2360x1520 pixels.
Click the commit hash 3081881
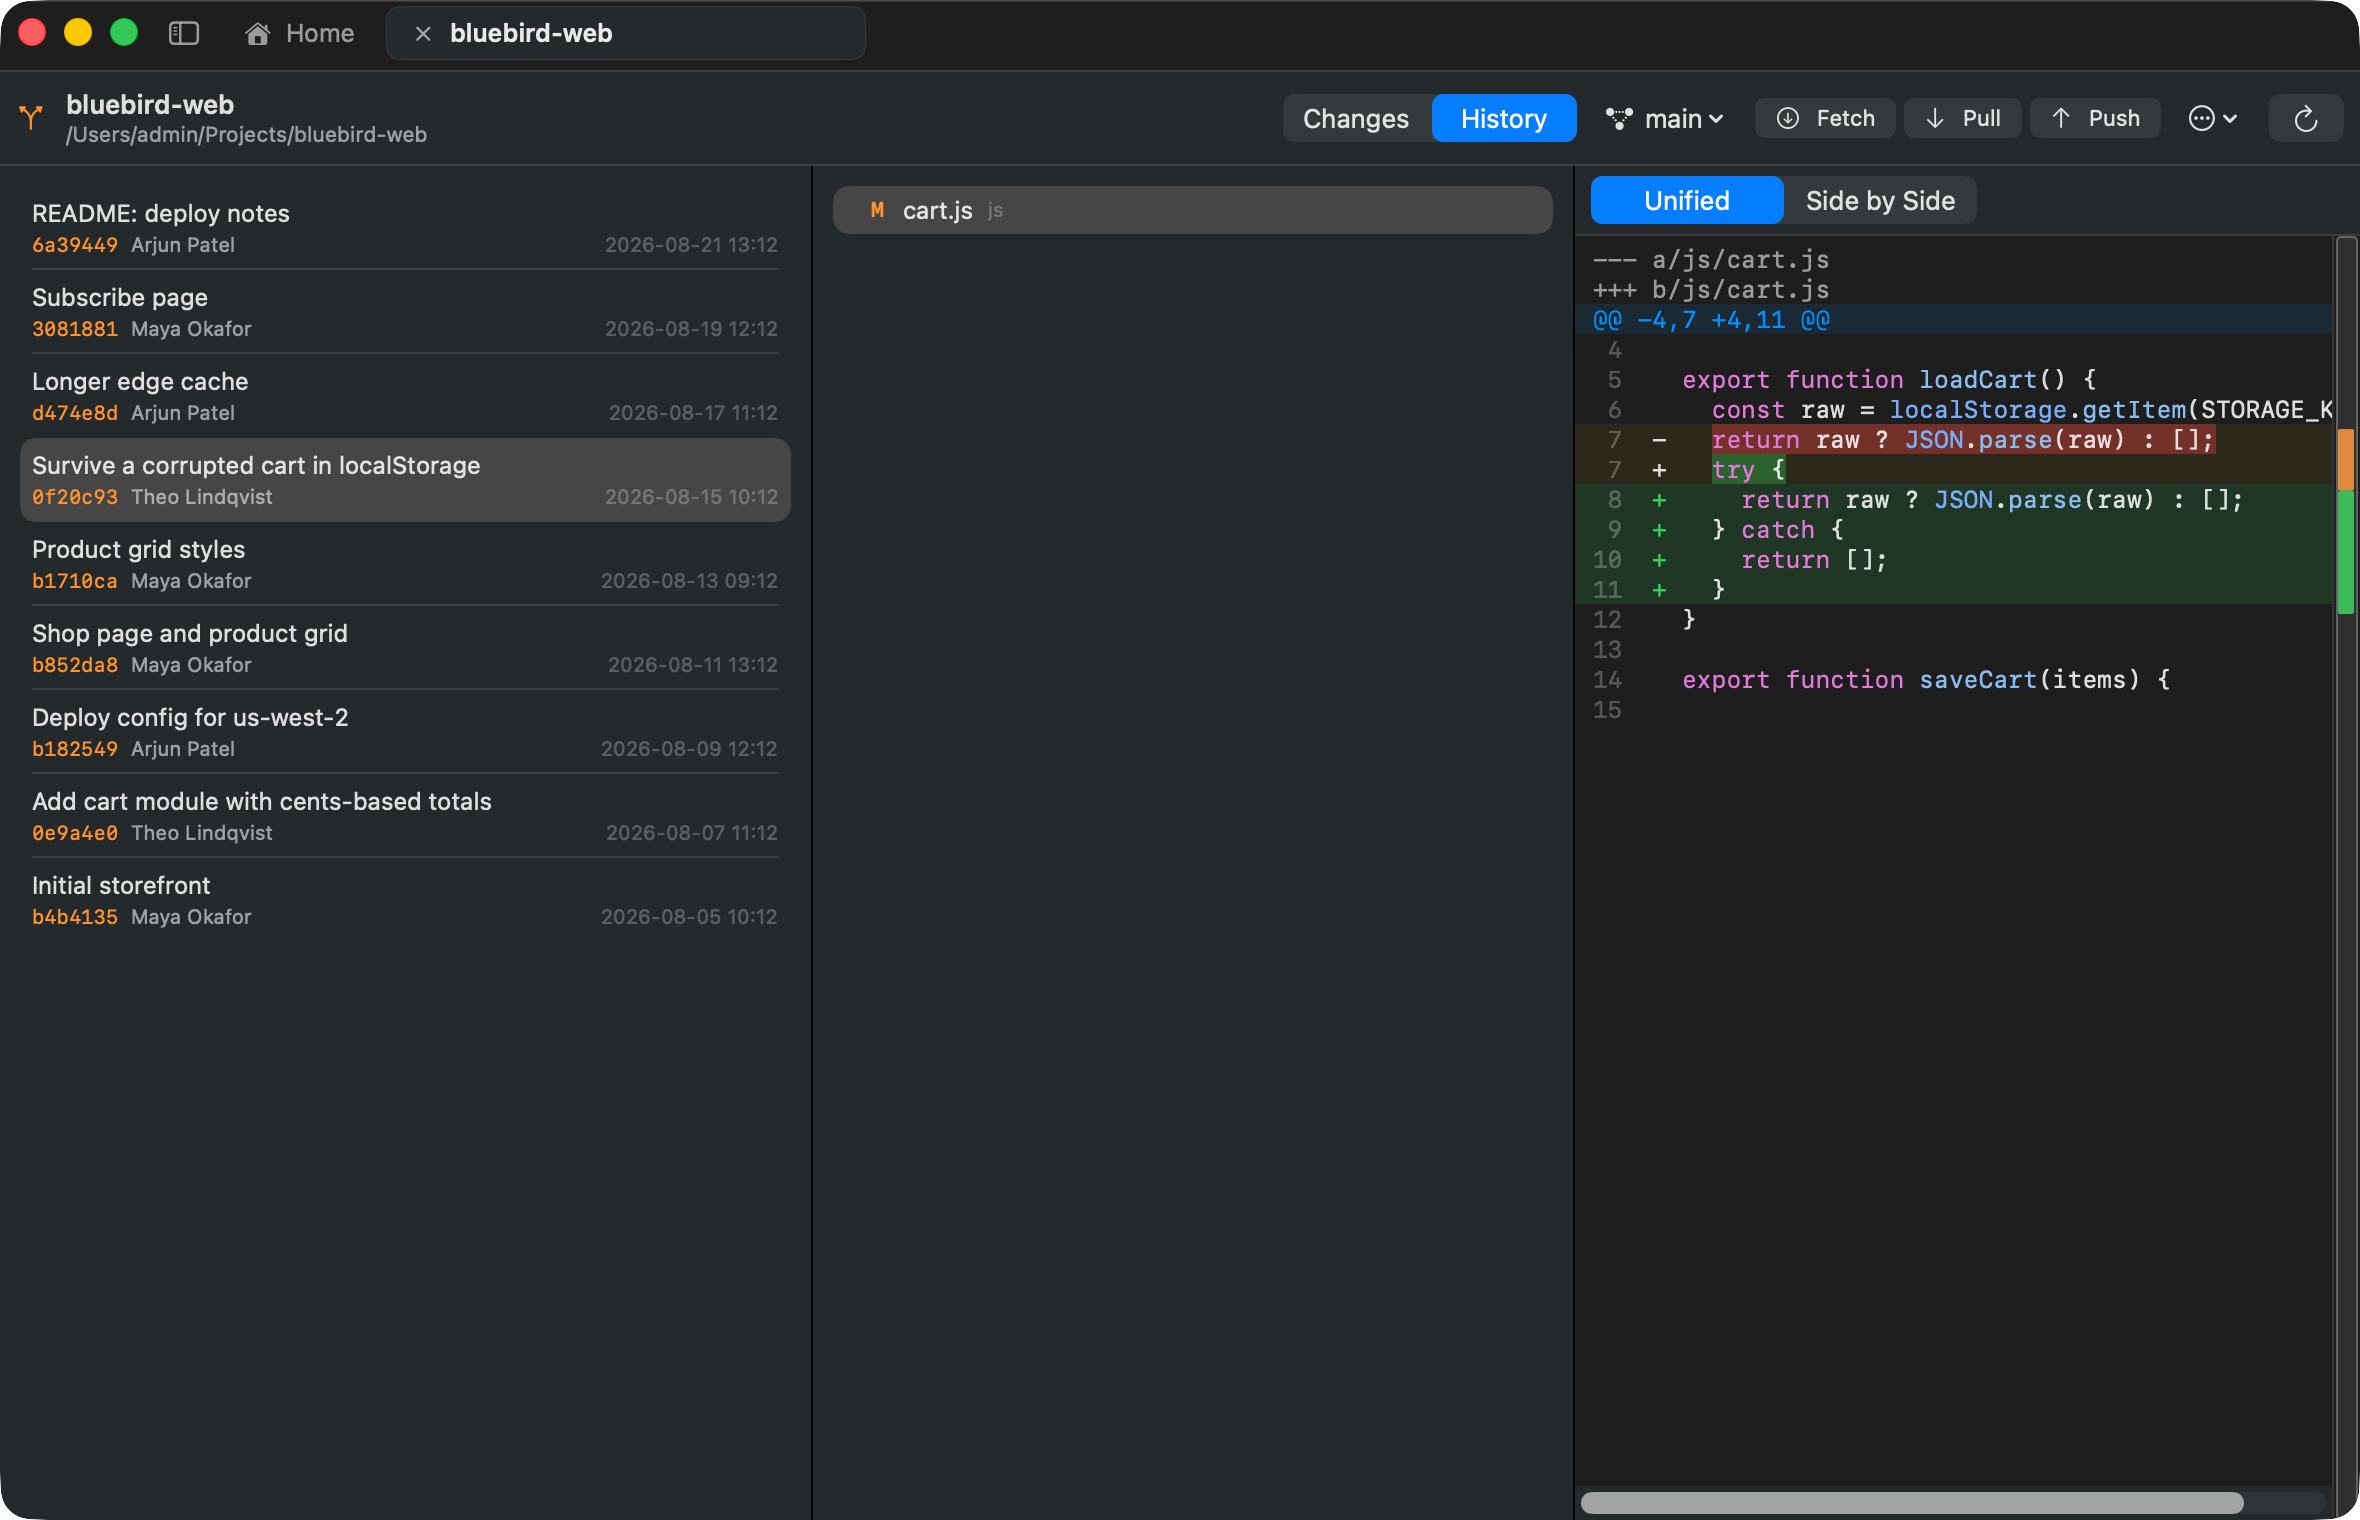coord(75,329)
